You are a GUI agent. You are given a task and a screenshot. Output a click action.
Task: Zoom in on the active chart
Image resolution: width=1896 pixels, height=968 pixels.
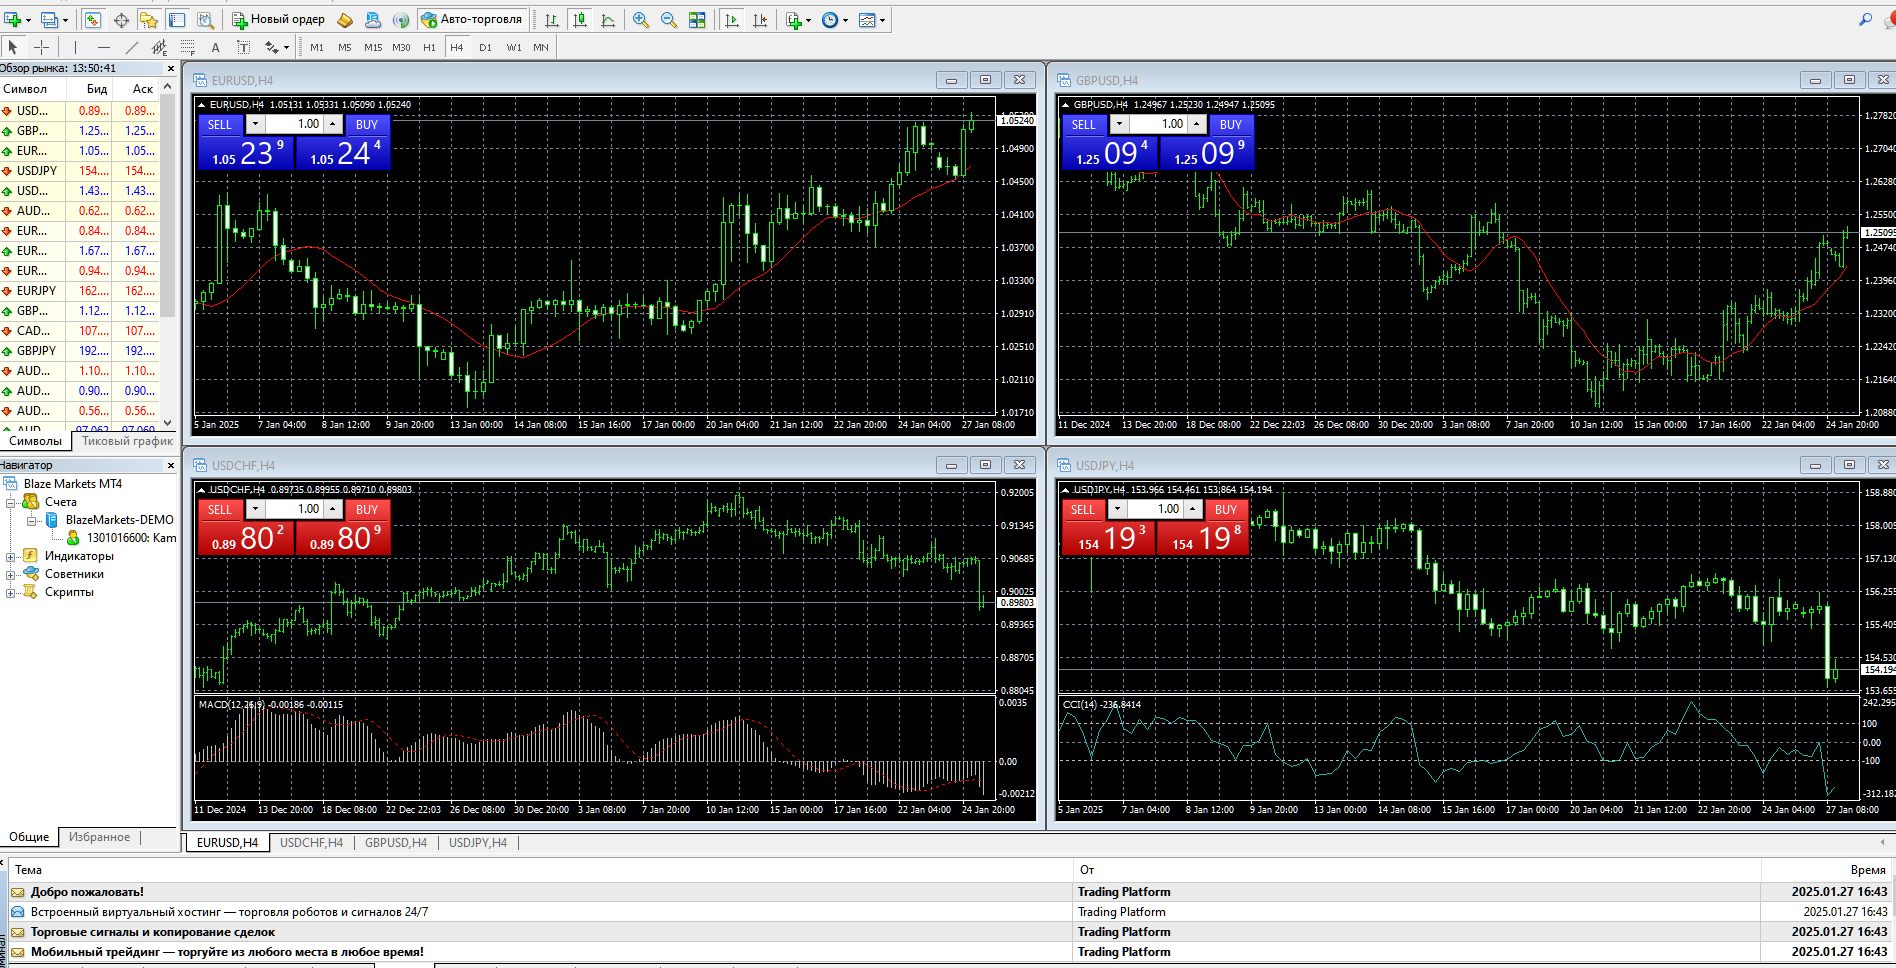coord(641,19)
